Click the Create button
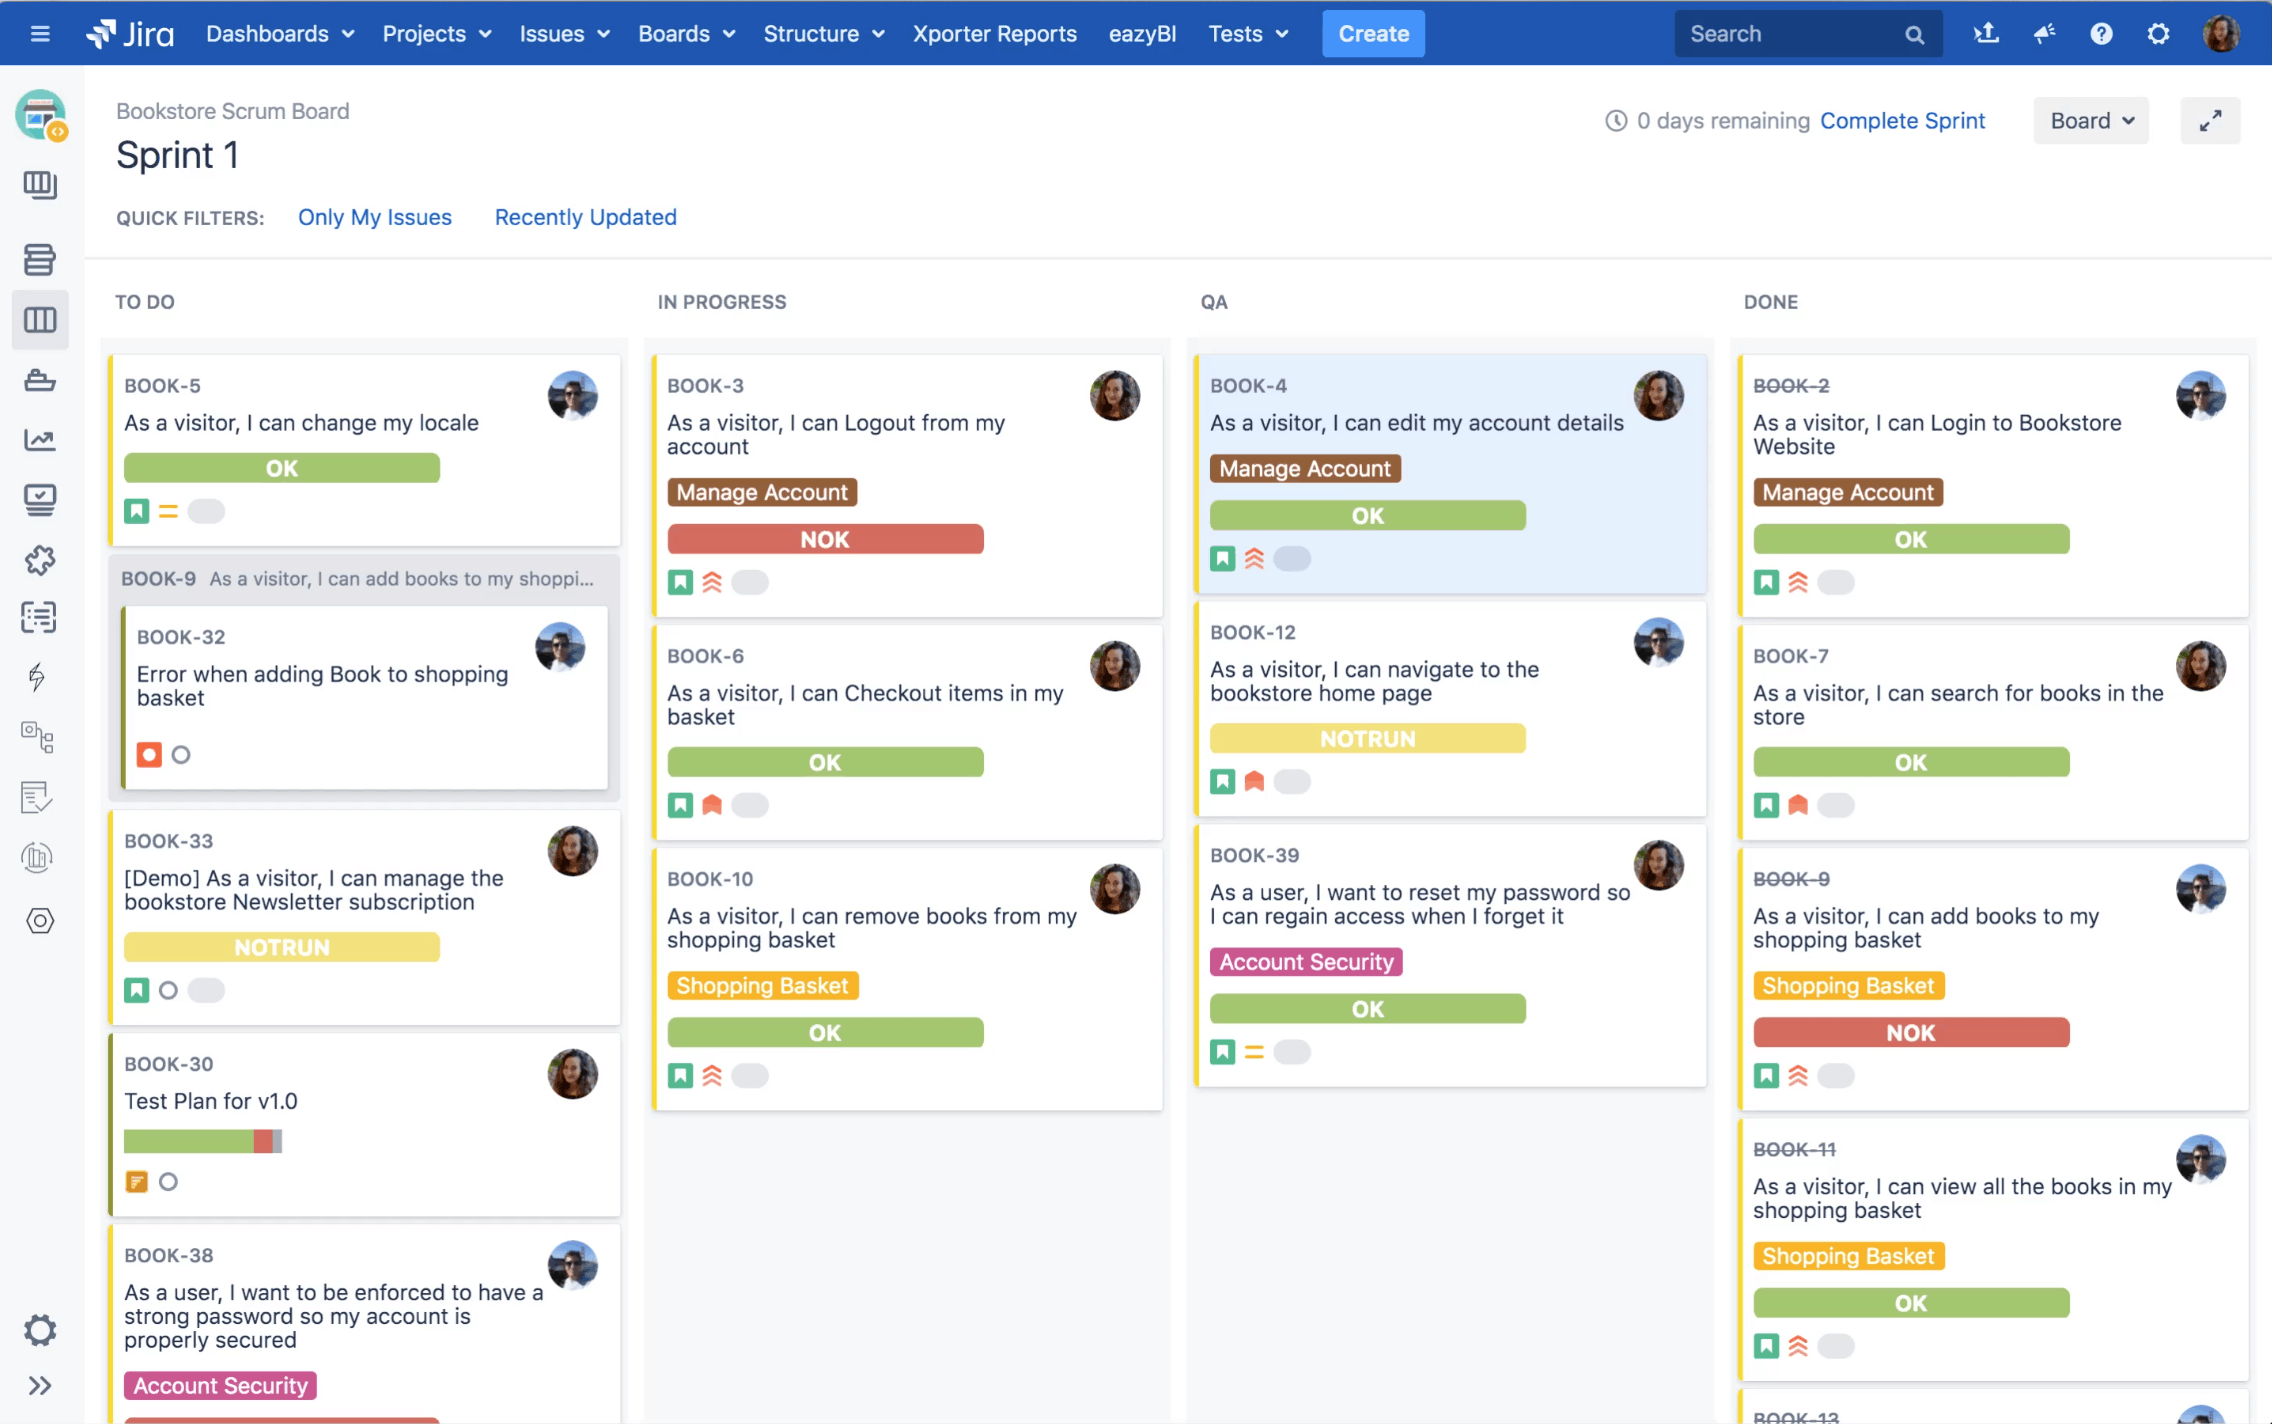The width and height of the screenshot is (2272, 1424). coord(1373,33)
